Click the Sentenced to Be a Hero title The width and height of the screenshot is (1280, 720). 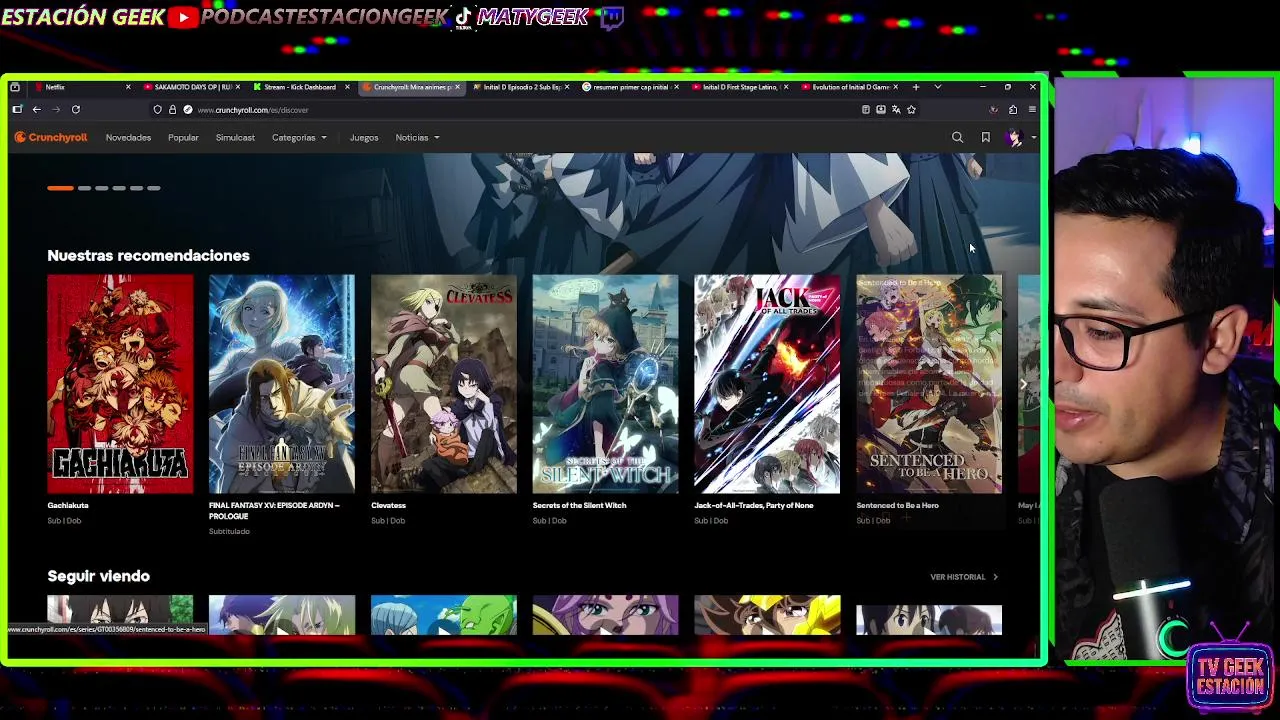[897, 505]
